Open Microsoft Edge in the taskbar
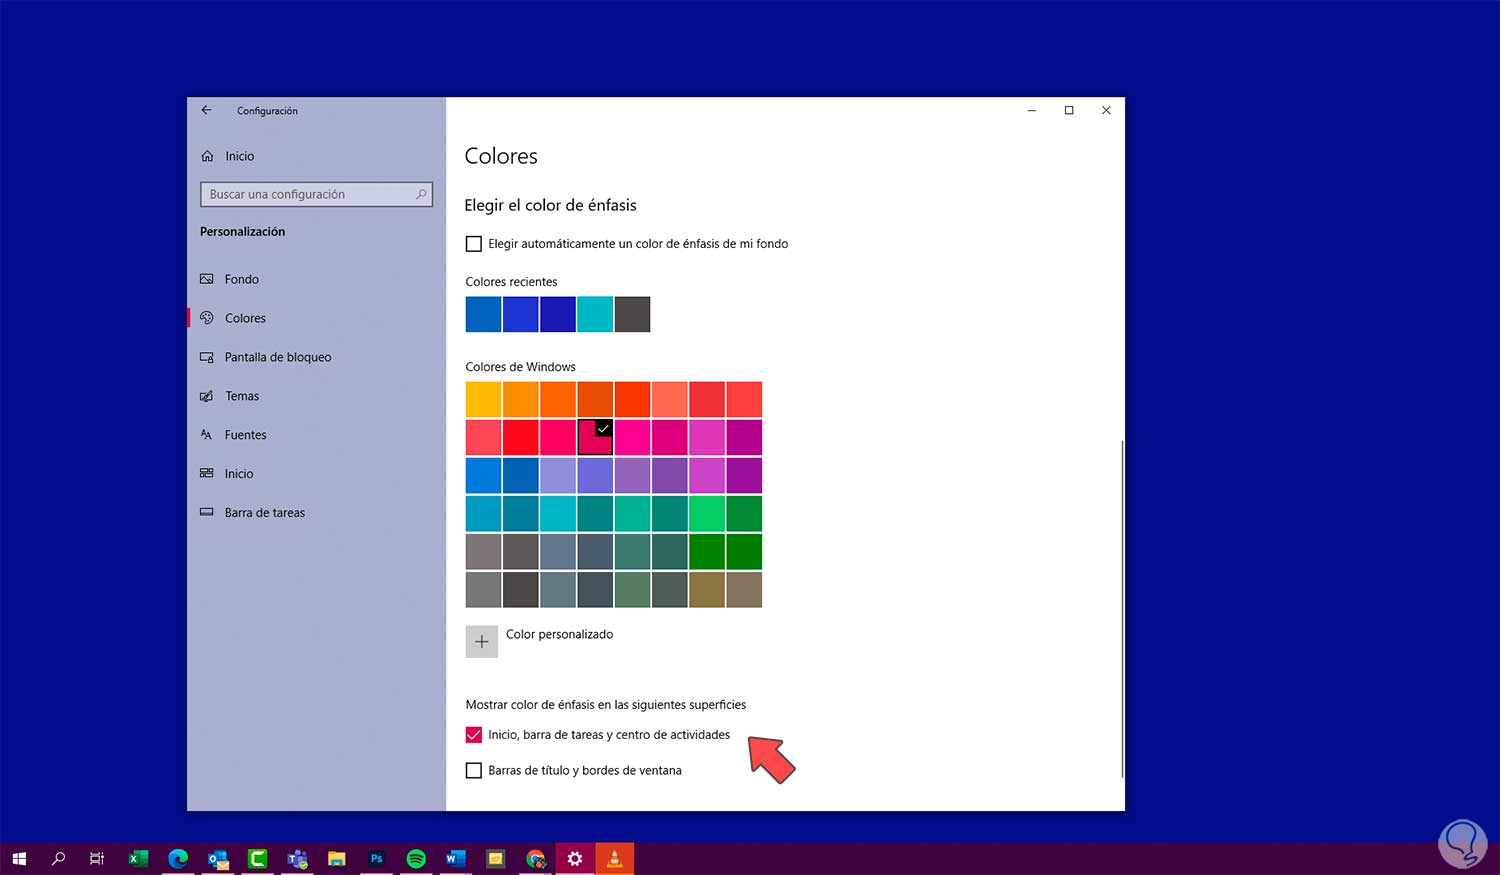The image size is (1500, 875). coord(178,859)
